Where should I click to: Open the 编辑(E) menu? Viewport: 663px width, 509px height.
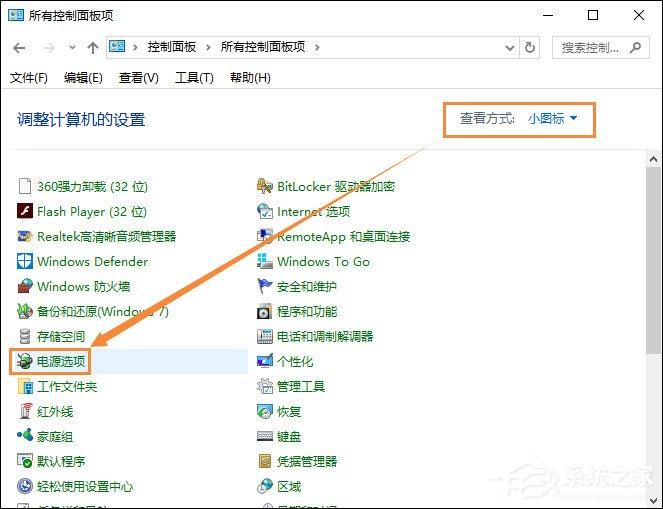tap(83, 78)
